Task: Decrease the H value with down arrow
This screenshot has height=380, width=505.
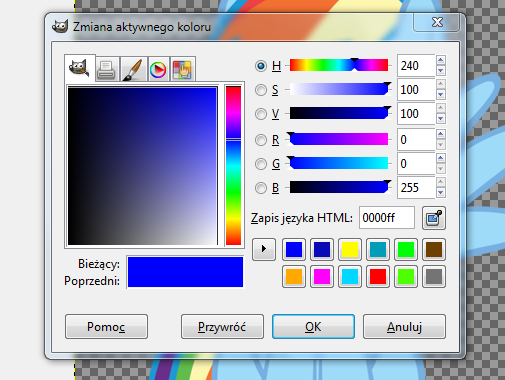Action: (441, 71)
